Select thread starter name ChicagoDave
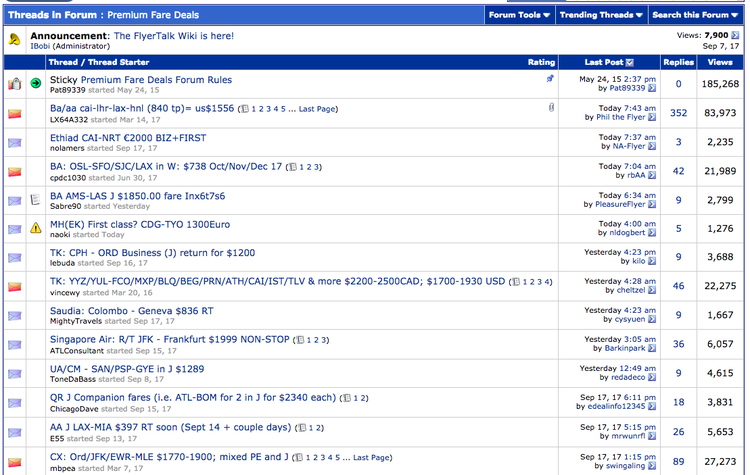Screen dimensions: 750x475 pyautogui.click(x=74, y=409)
